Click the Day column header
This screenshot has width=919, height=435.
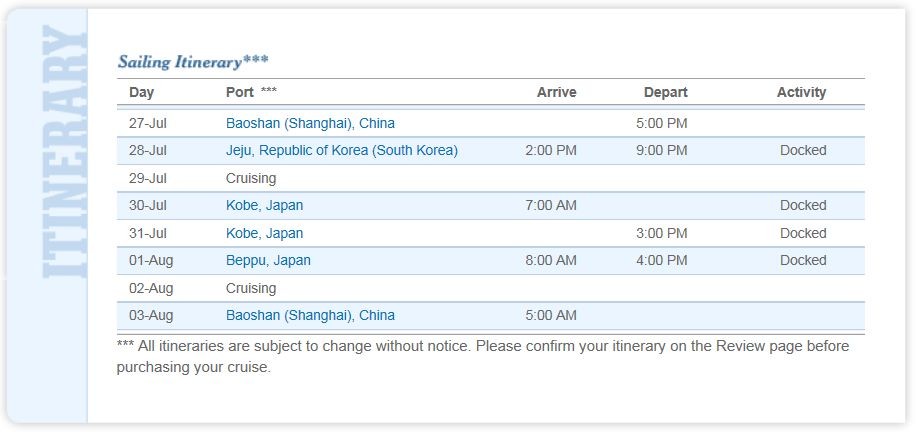point(141,93)
